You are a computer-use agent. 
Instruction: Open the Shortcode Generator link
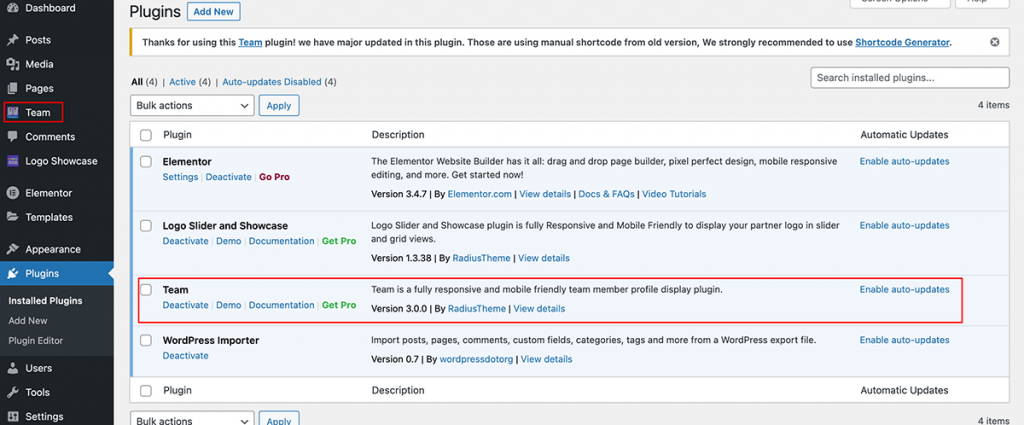902,42
